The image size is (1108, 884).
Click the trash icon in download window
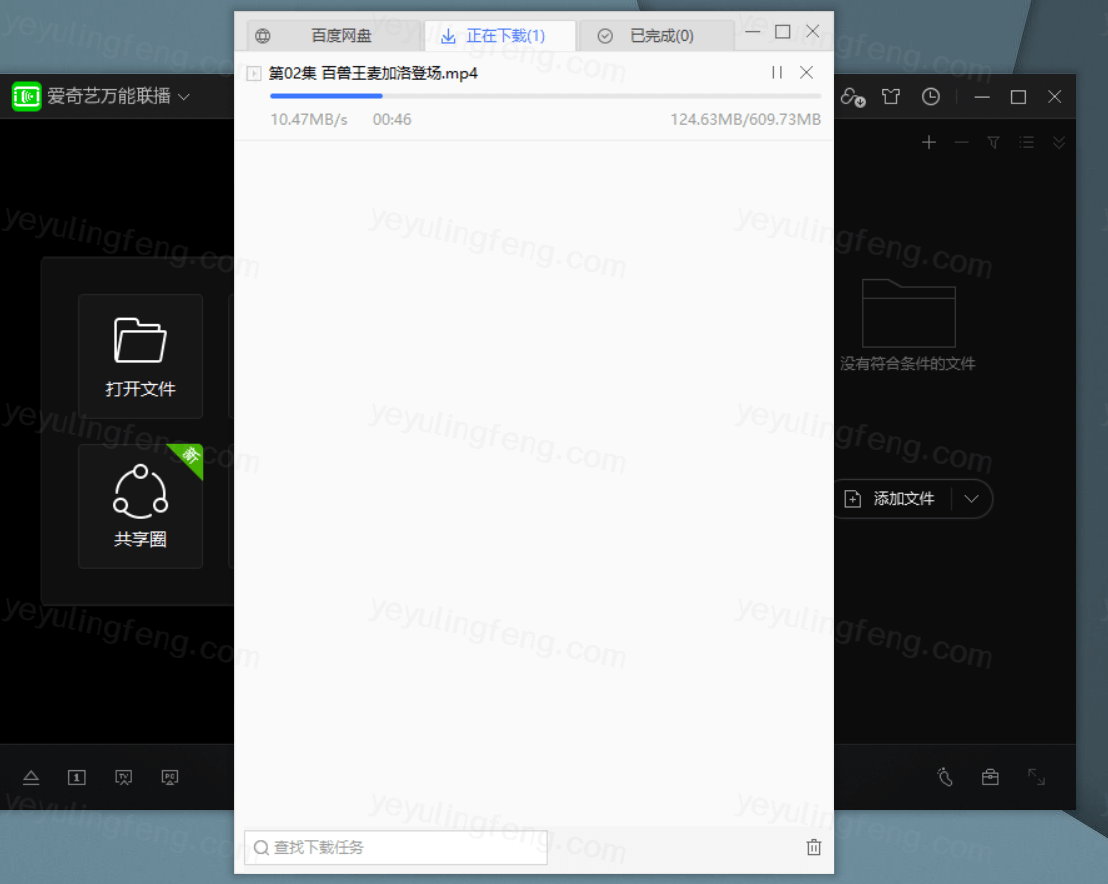814,847
